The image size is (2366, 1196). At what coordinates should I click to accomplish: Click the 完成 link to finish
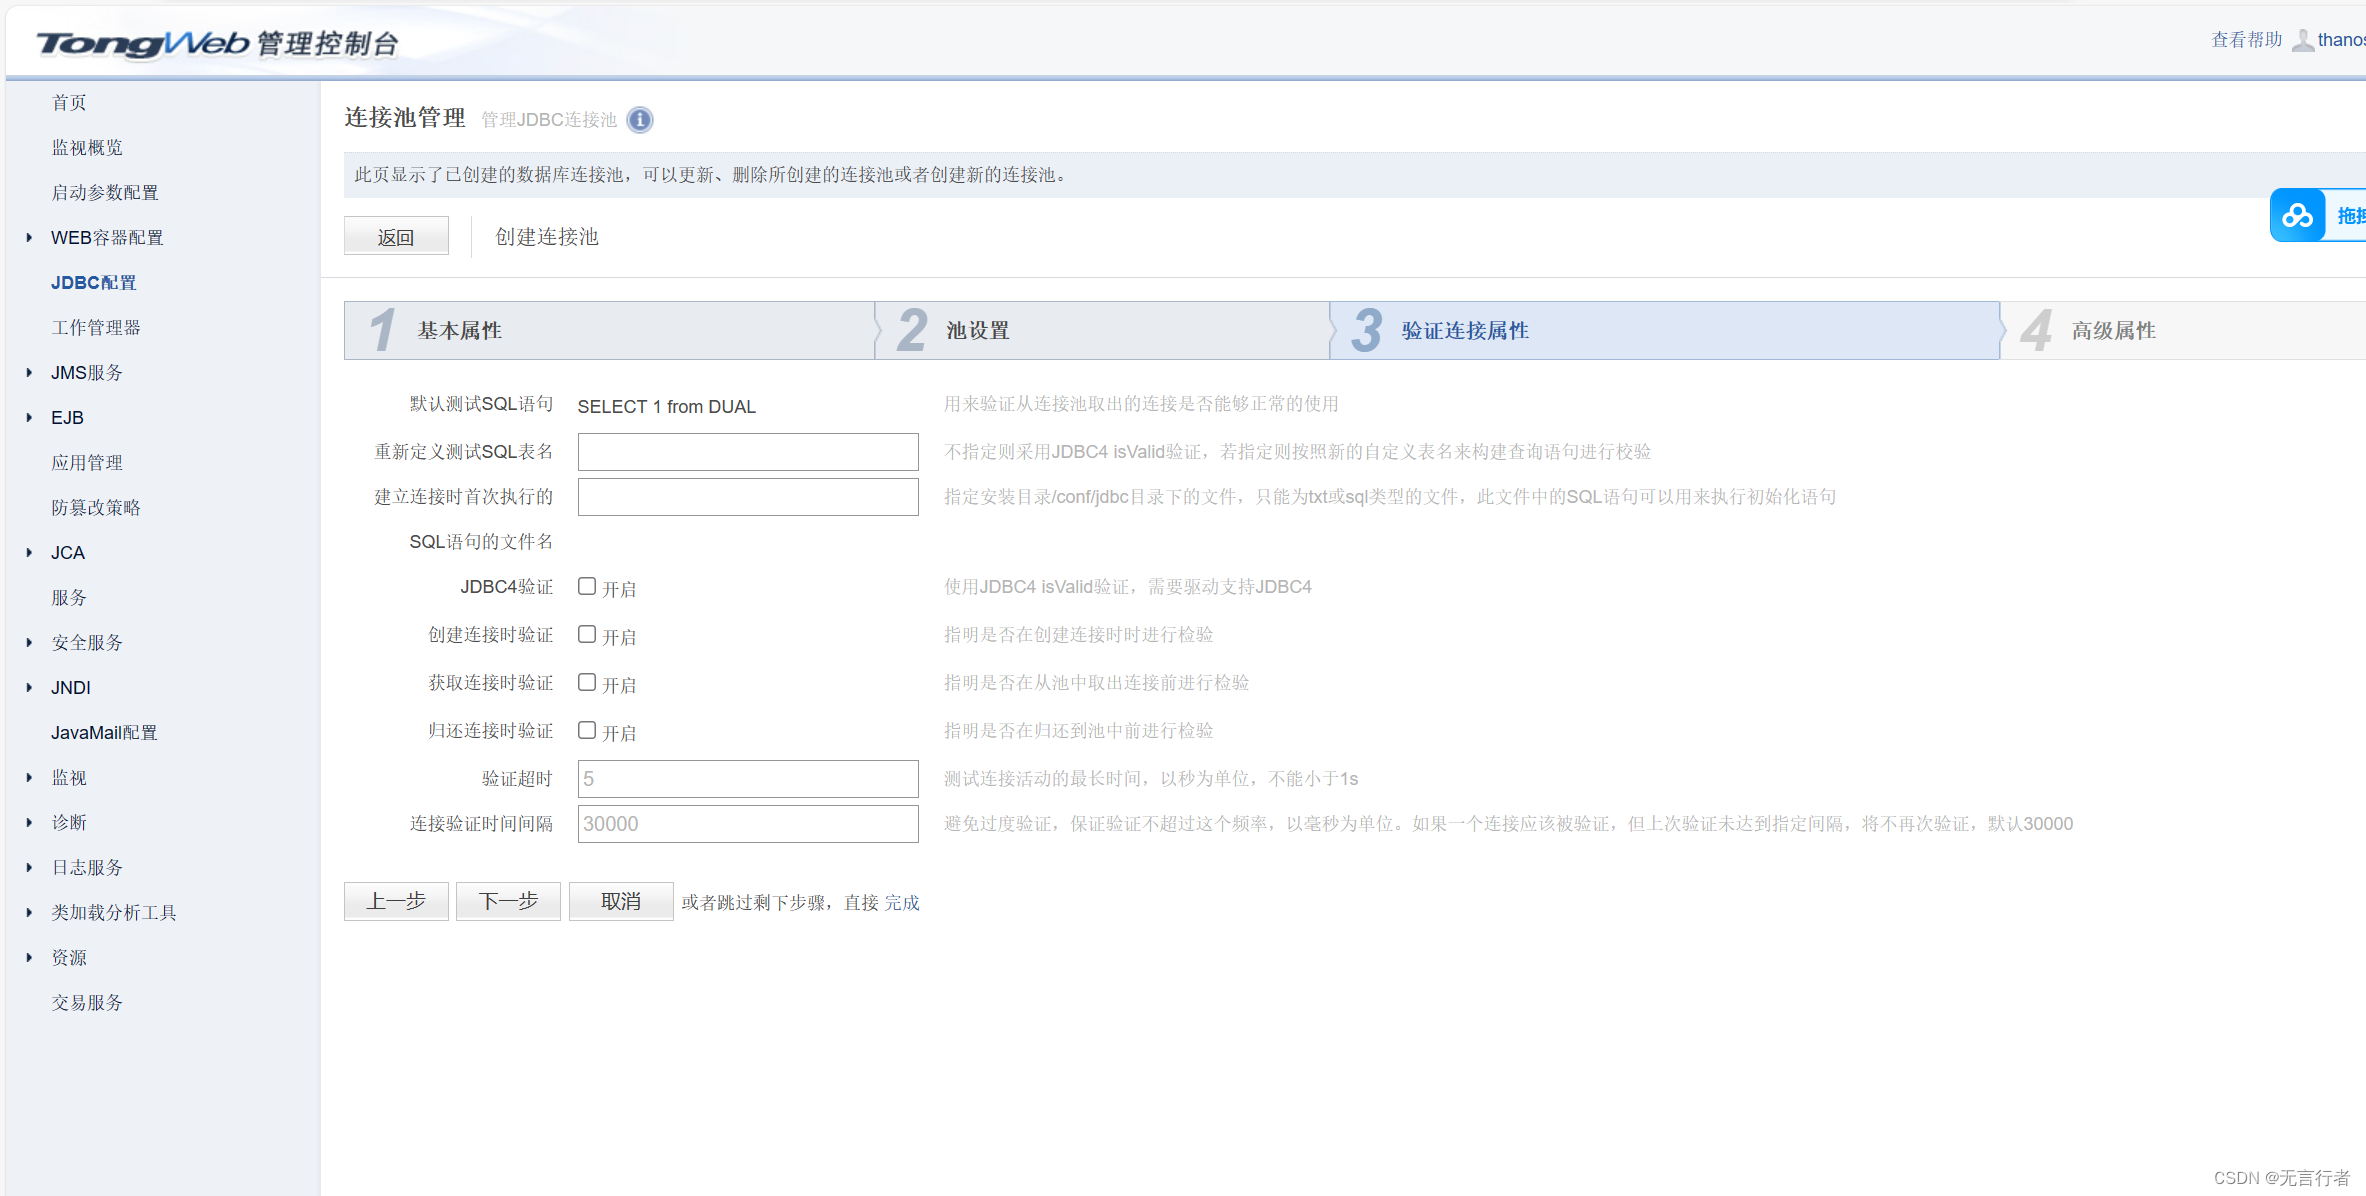pos(901,903)
